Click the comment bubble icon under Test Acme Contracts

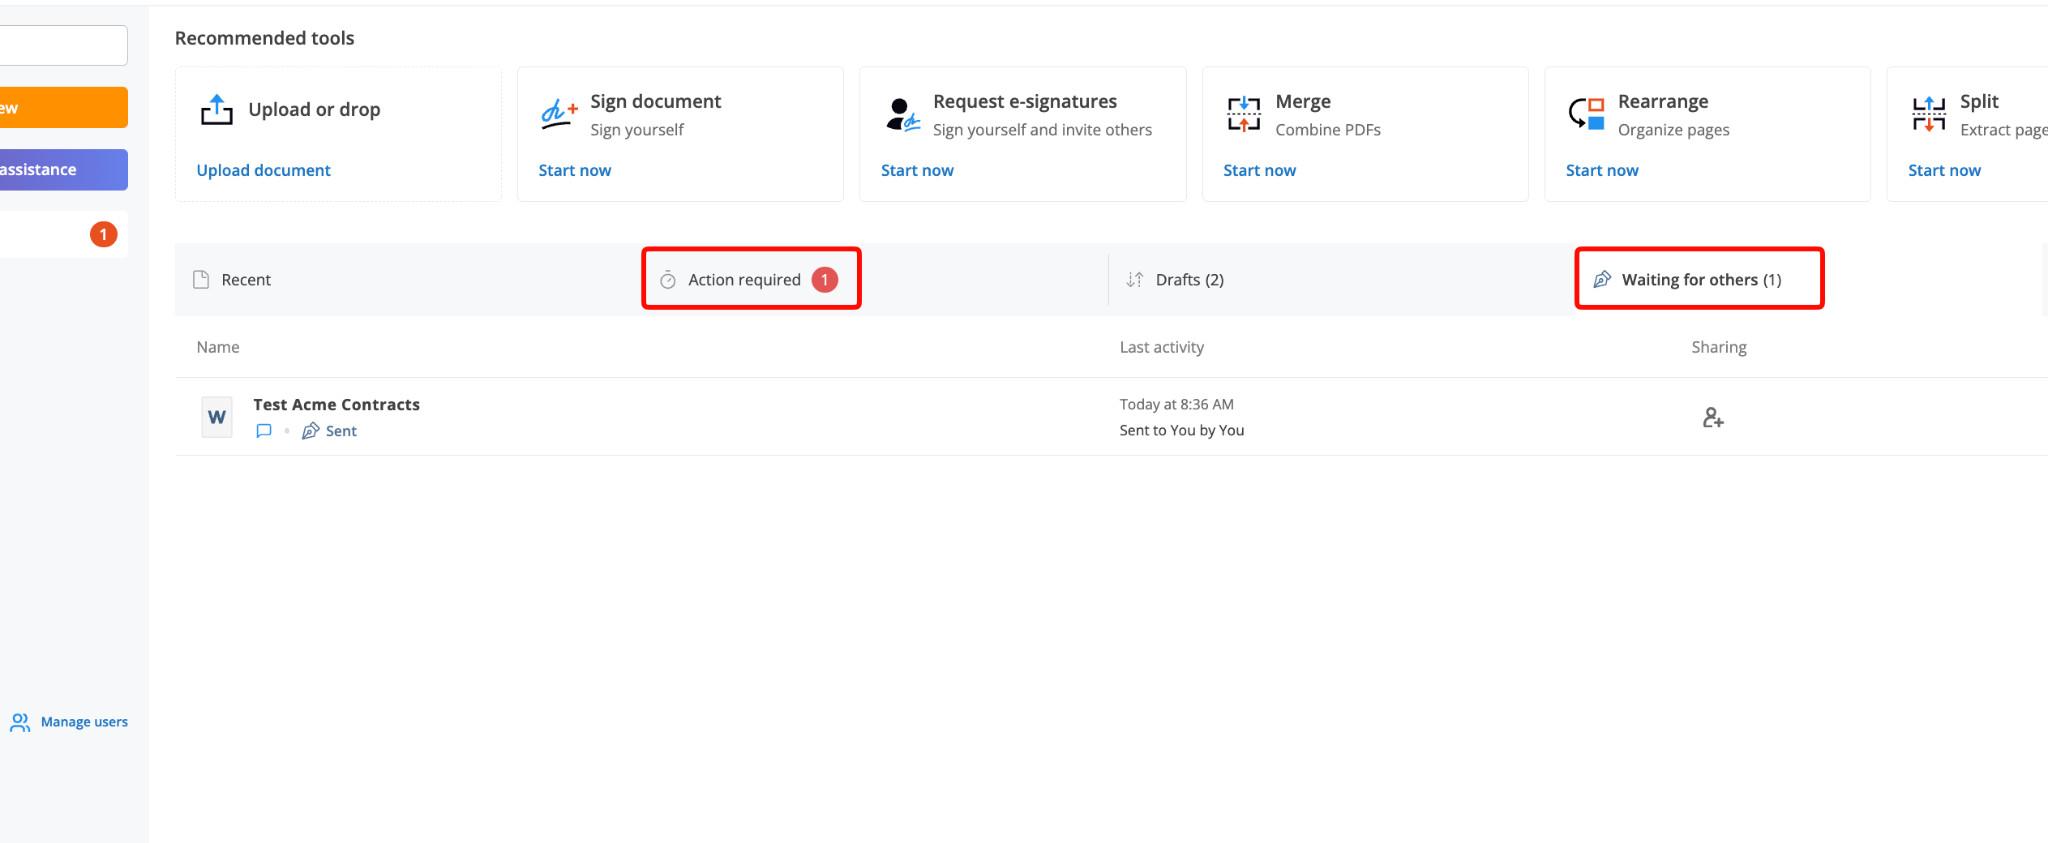(264, 431)
